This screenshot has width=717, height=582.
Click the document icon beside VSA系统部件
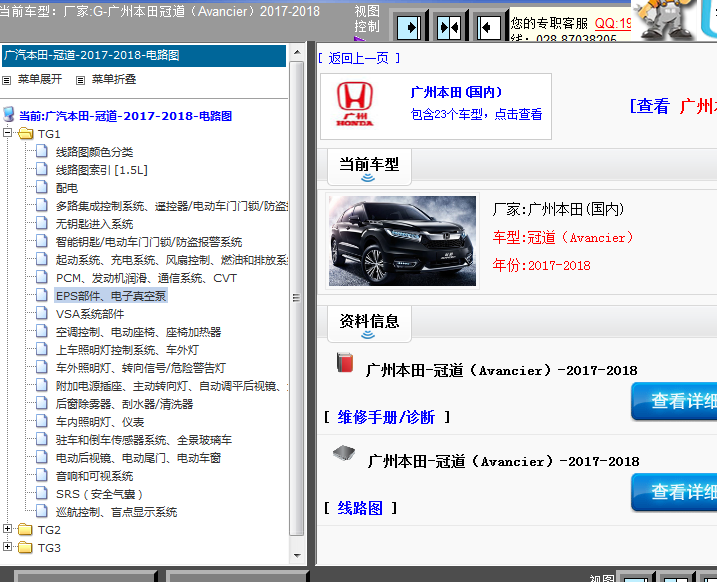pos(42,313)
